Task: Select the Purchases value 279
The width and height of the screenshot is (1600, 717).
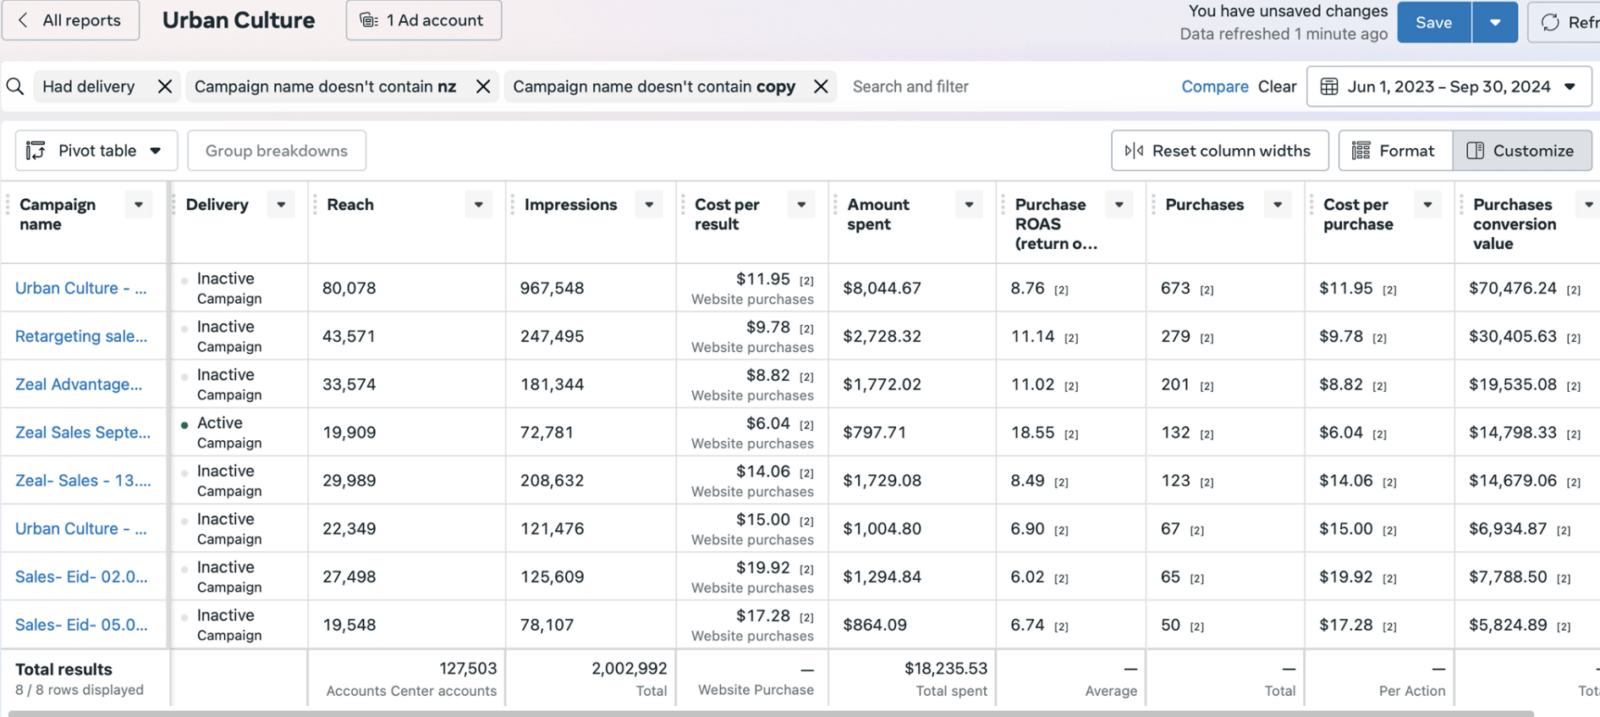Action: (1176, 336)
